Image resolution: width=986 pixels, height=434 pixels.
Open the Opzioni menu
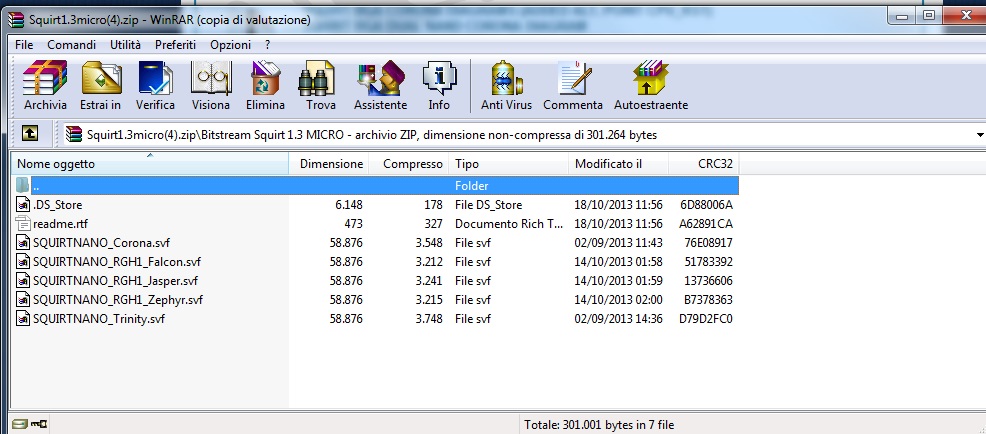[x=231, y=45]
